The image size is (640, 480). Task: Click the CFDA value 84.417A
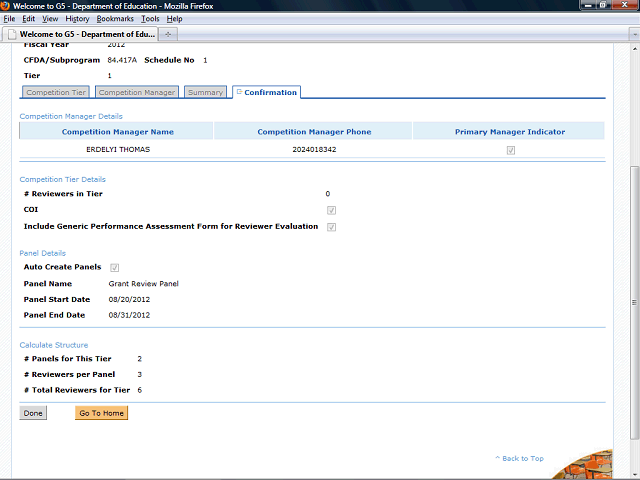click(122, 60)
